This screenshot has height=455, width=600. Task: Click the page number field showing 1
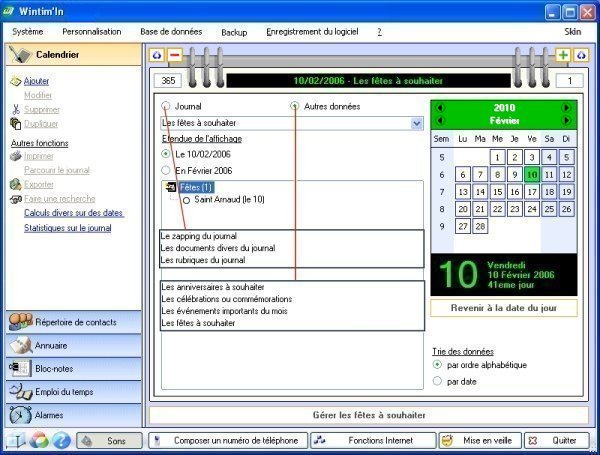pos(569,81)
